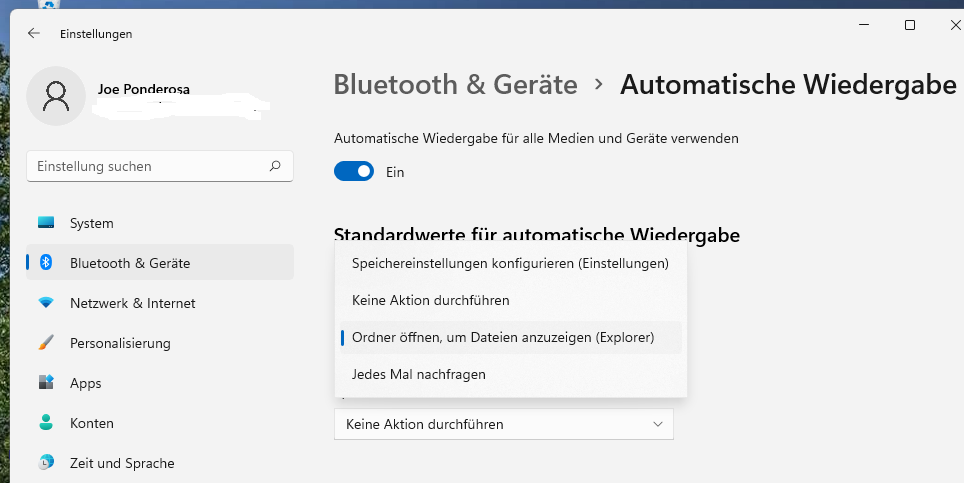
Task: Click the Zeit und Sprache globe icon
Action: pos(46,463)
